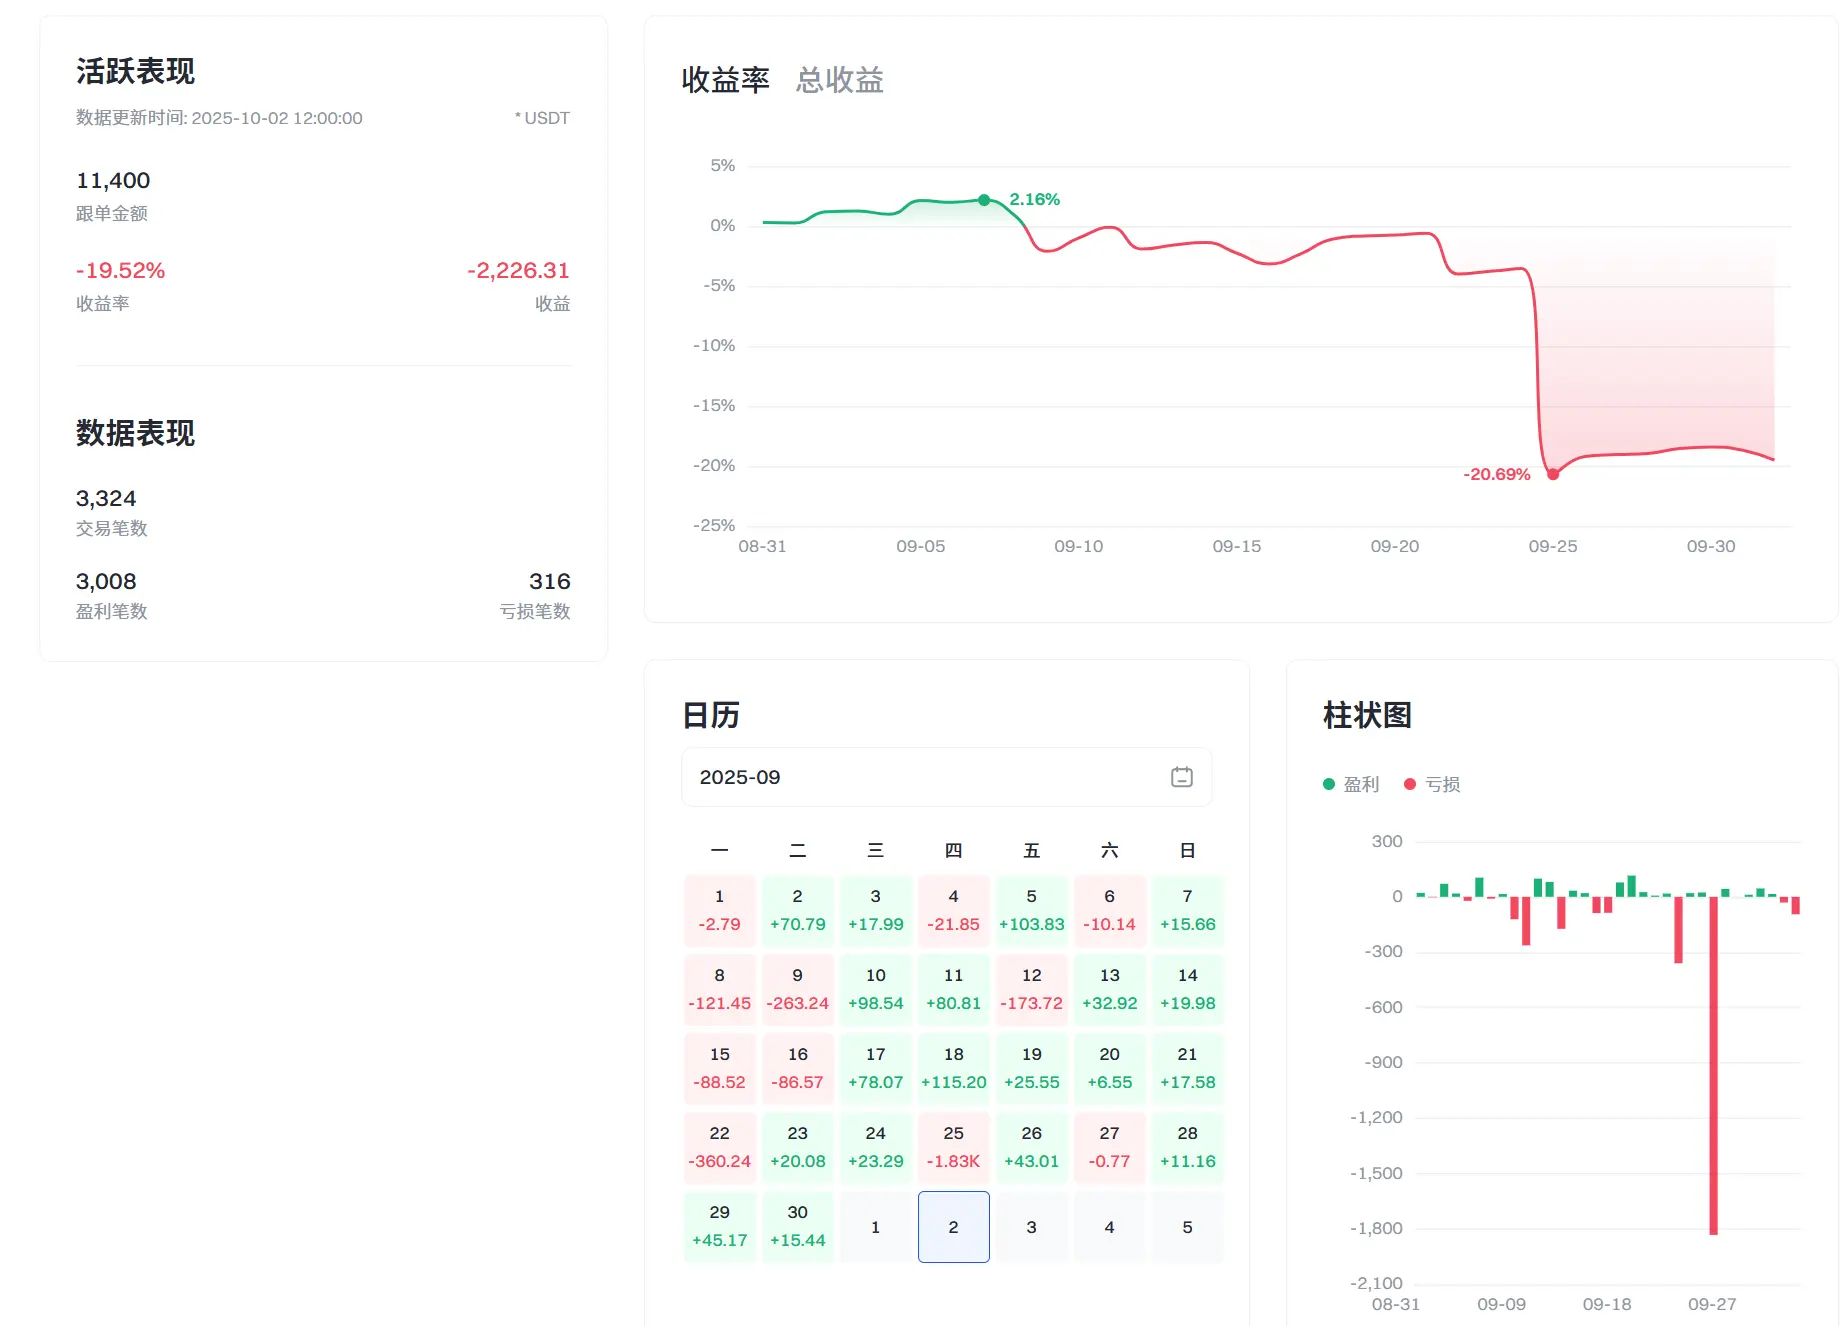Click the largest red loss bar
Screen dimensions: 1848x1326
(1713, 1065)
